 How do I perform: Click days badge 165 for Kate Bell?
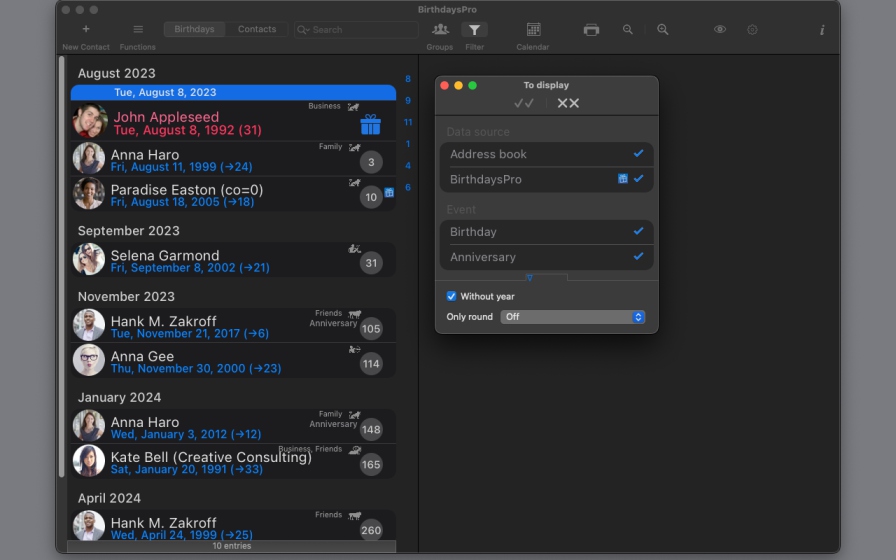coord(371,465)
